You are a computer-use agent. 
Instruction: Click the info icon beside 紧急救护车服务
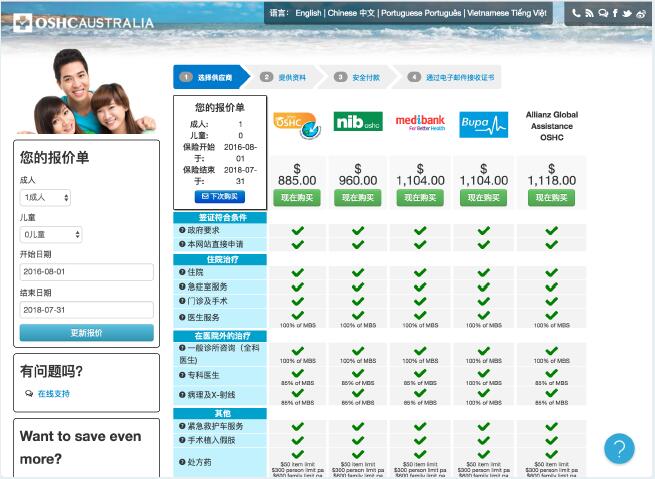(x=182, y=426)
